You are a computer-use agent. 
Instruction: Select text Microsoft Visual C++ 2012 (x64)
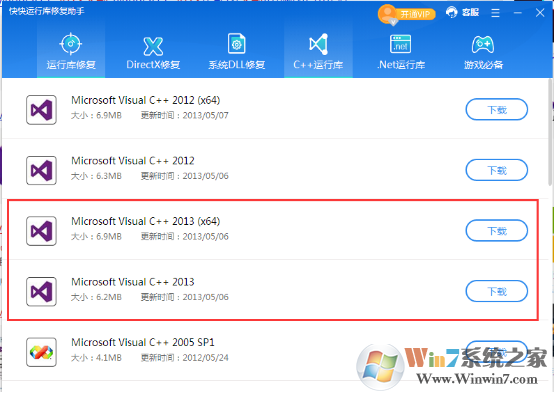coord(146,100)
